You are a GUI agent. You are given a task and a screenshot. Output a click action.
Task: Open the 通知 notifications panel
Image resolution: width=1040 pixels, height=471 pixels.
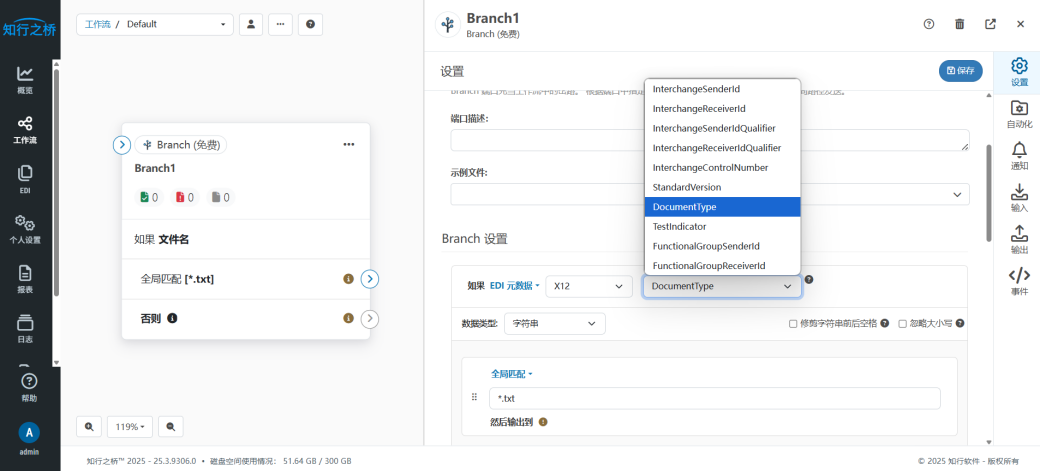coord(1019,155)
